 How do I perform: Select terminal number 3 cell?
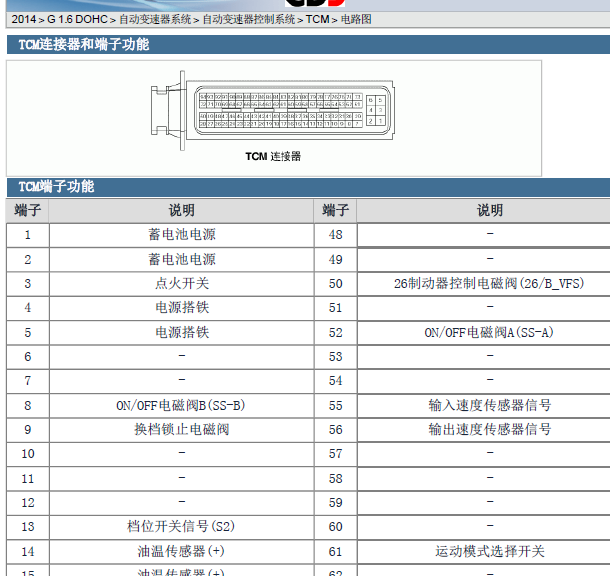[28, 284]
